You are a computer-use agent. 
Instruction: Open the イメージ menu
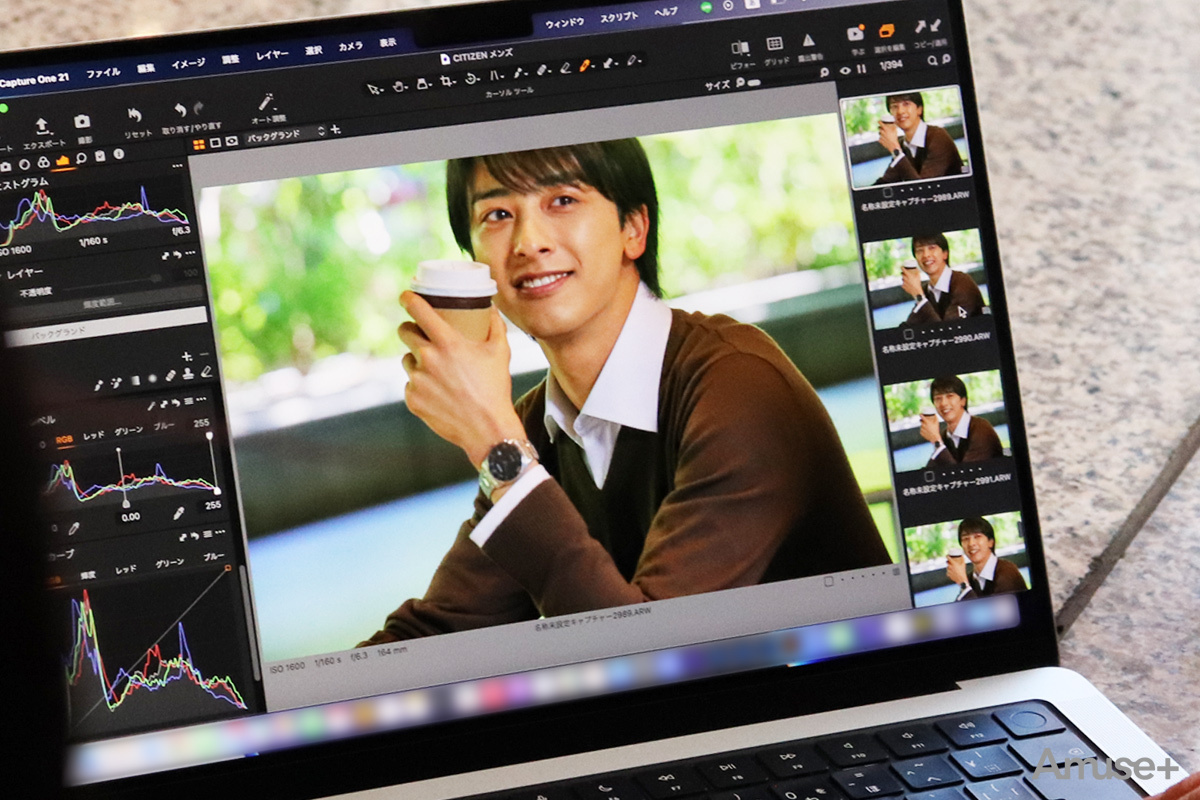188,64
